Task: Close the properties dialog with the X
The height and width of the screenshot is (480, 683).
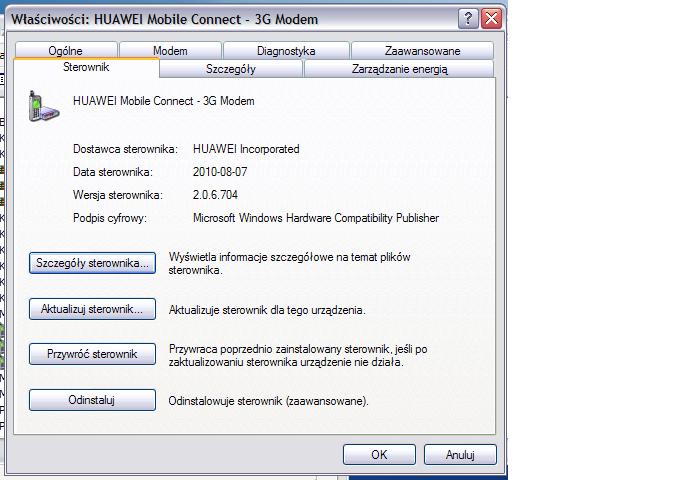Action: pos(490,18)
